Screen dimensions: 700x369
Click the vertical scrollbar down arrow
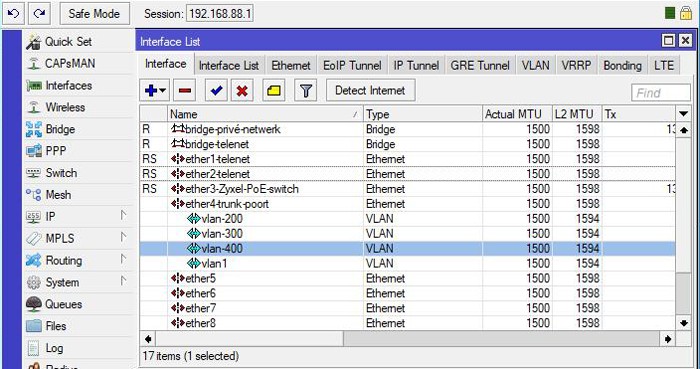(x=683, y=323)
